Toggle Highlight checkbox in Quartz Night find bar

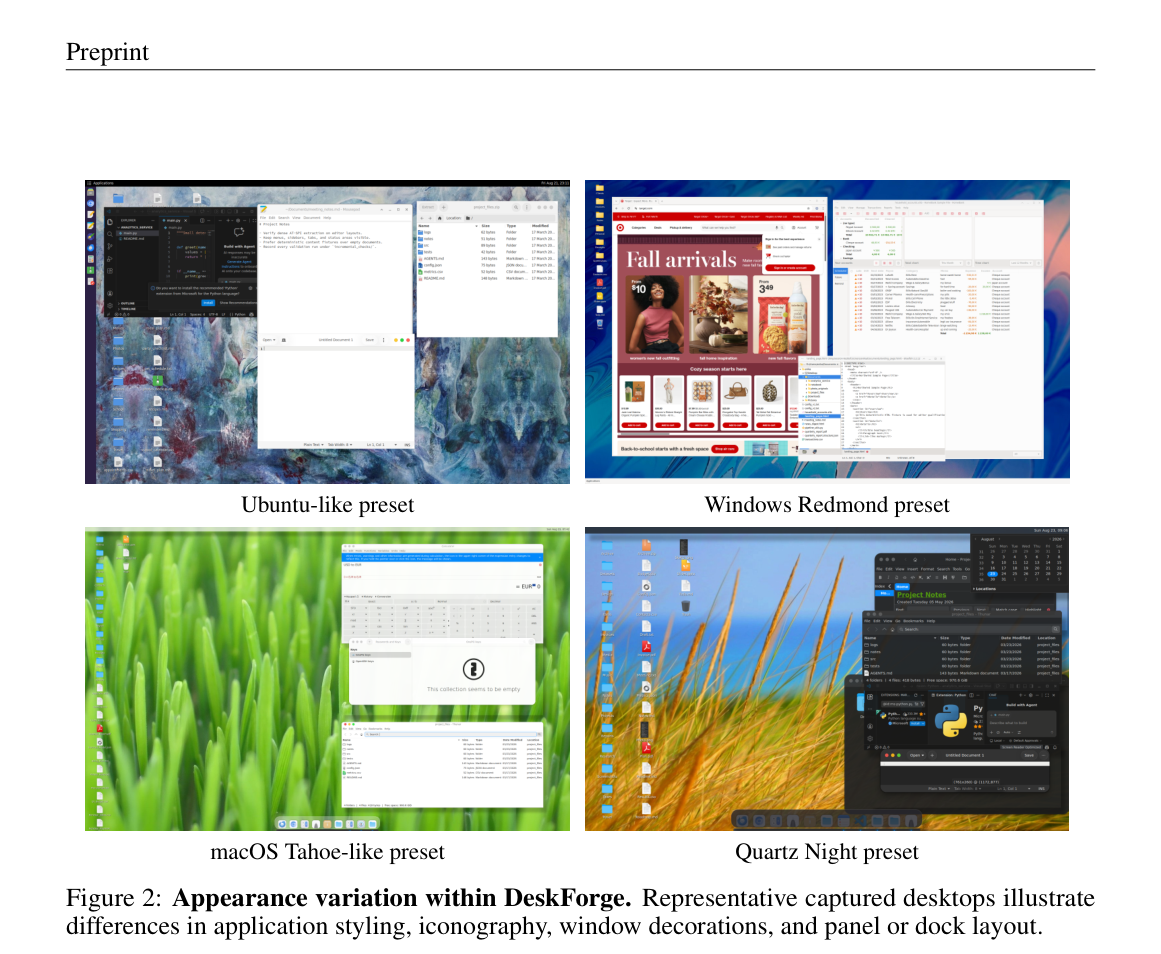point(1022,610)
